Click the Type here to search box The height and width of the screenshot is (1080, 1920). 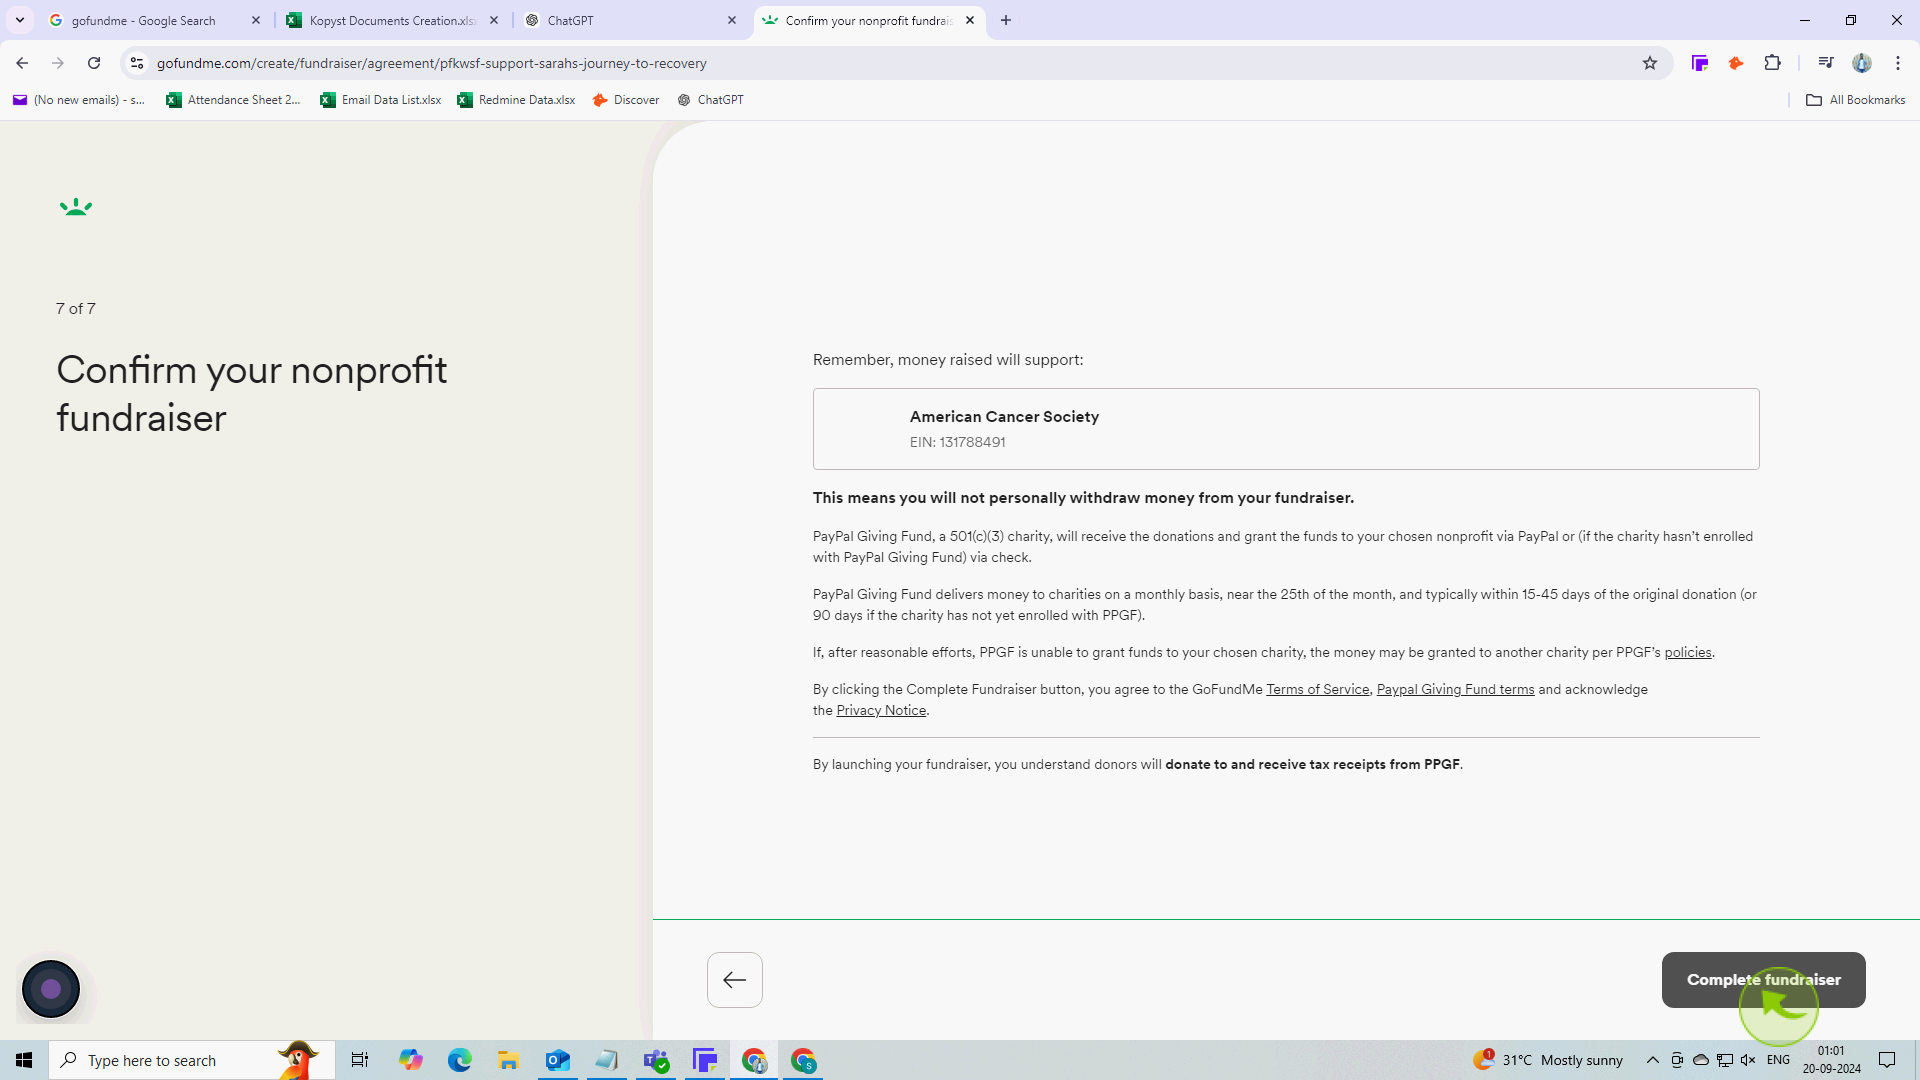pos(192,1060)
